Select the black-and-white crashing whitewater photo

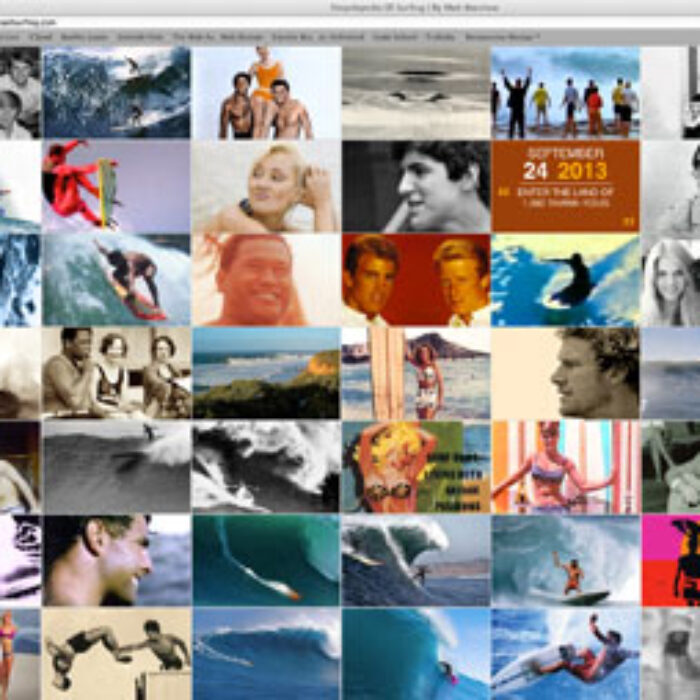click(x=267, y=467)
